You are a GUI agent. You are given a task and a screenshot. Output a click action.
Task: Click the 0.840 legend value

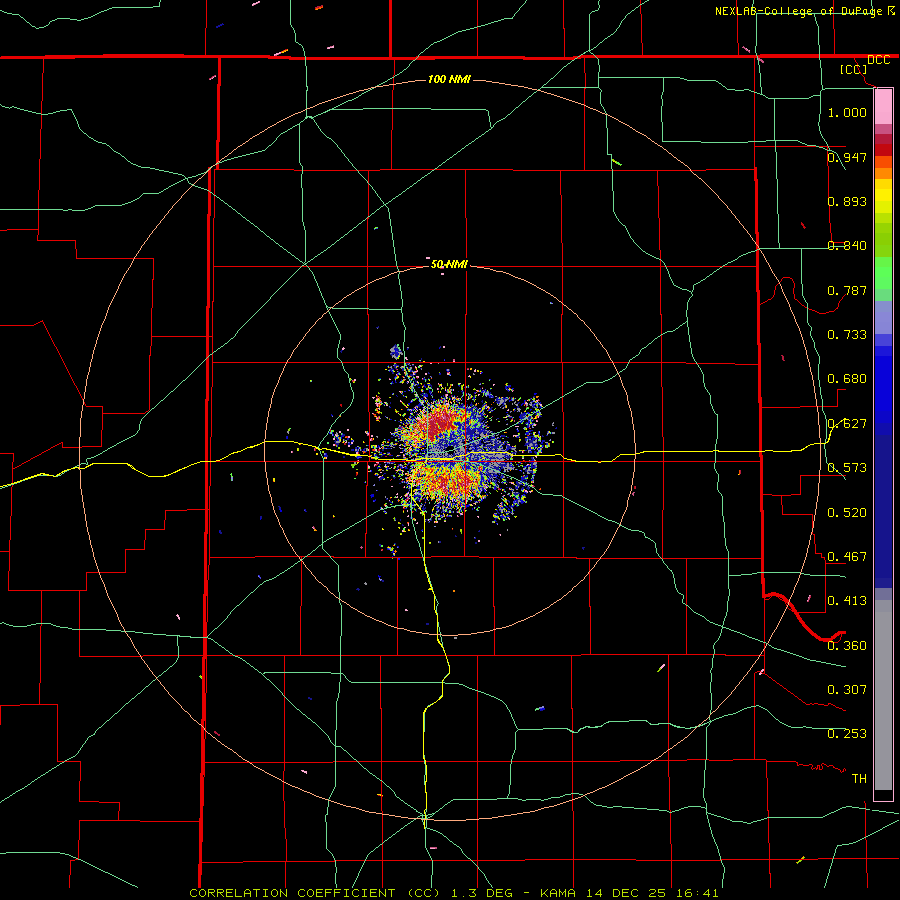click(x=847, y=246)
